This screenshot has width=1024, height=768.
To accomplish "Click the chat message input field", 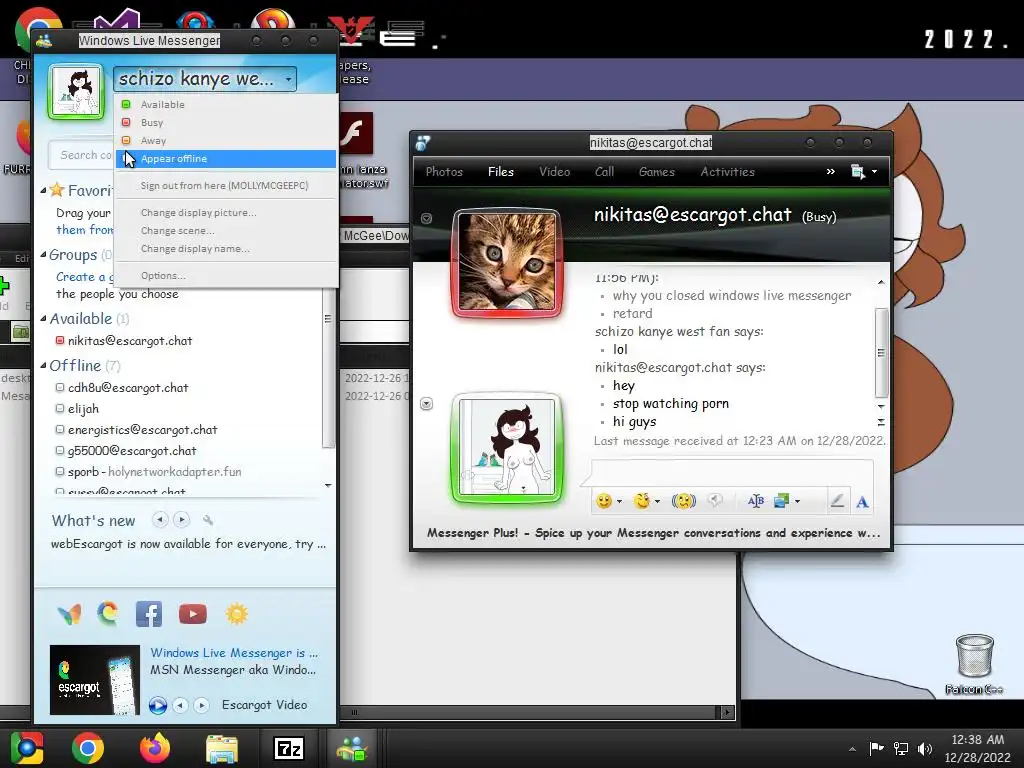I will [x=731, y=472].
